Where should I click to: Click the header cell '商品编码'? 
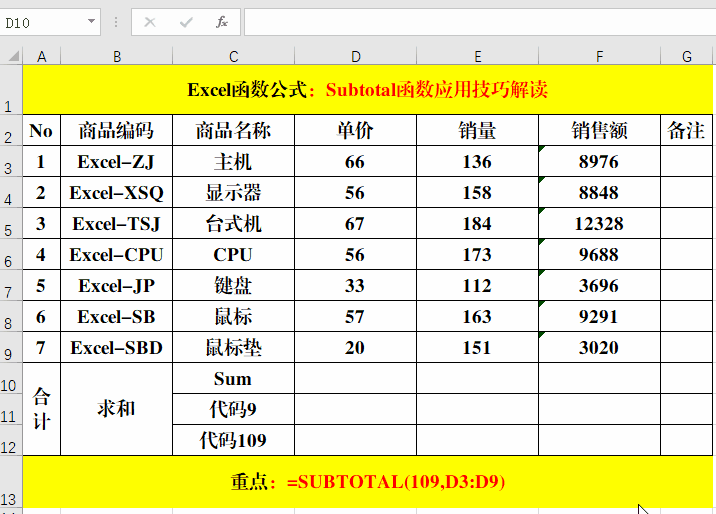pos(116,131)
